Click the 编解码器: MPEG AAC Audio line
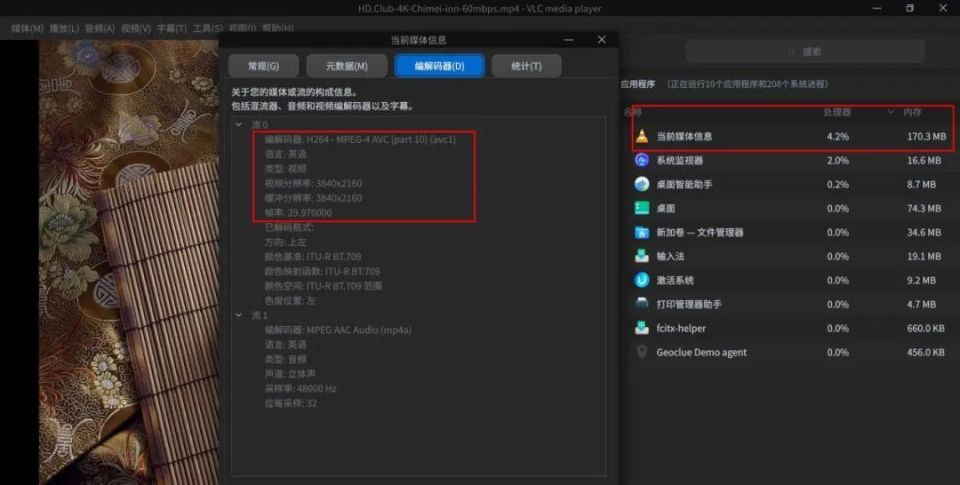 pos(338,330)
